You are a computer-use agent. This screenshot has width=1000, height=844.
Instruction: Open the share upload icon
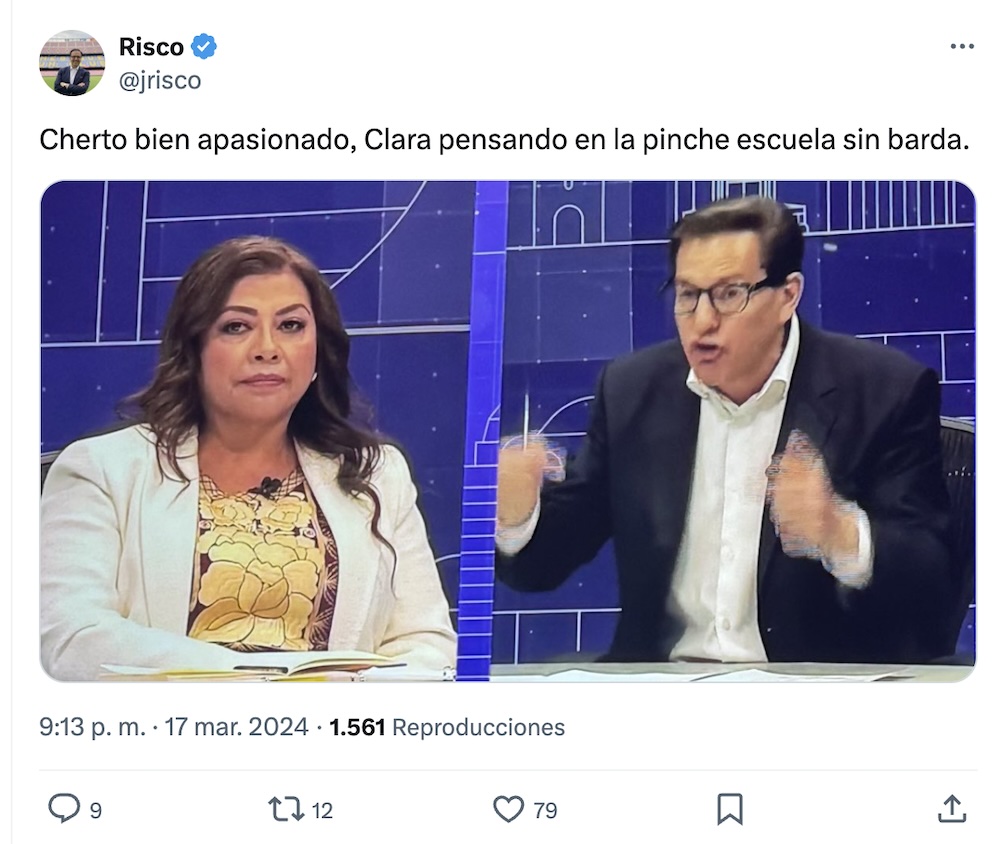pyautogui.click(x=952, y=808)
